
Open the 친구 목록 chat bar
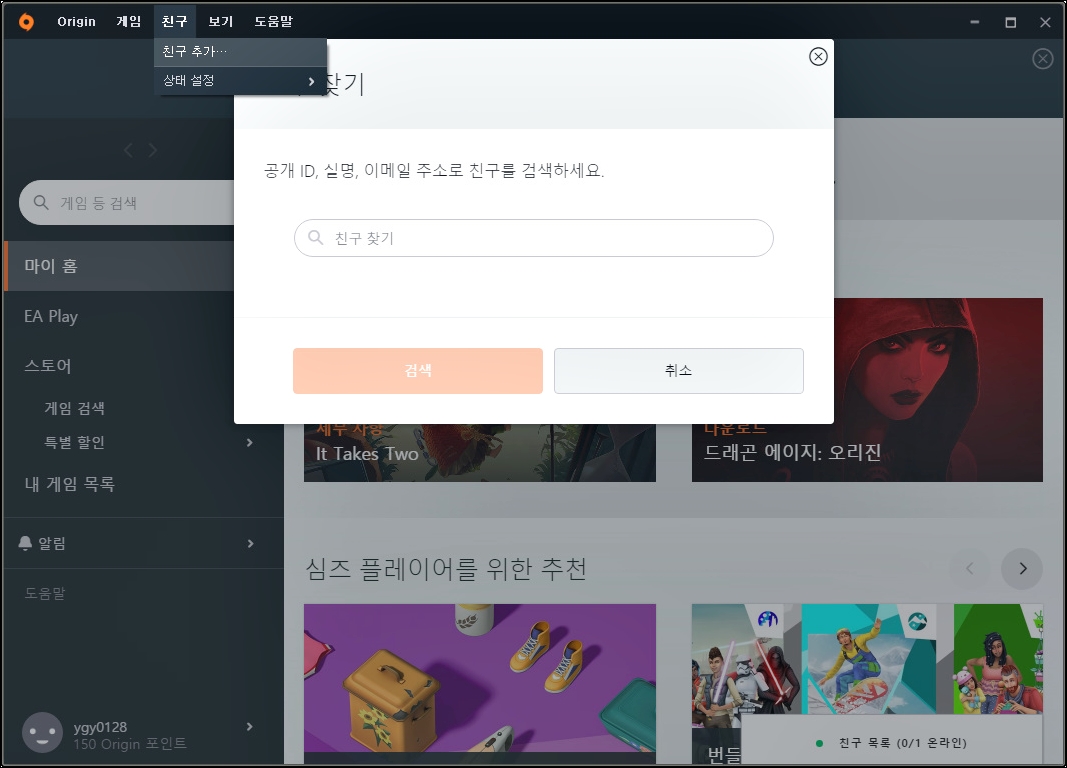click(891, 739)
